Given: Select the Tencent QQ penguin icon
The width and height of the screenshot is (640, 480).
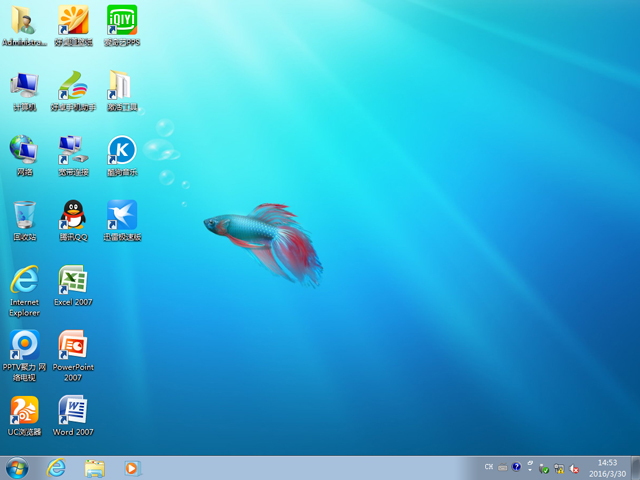Looking at the screenshot, I should click(x=73, y=216).
